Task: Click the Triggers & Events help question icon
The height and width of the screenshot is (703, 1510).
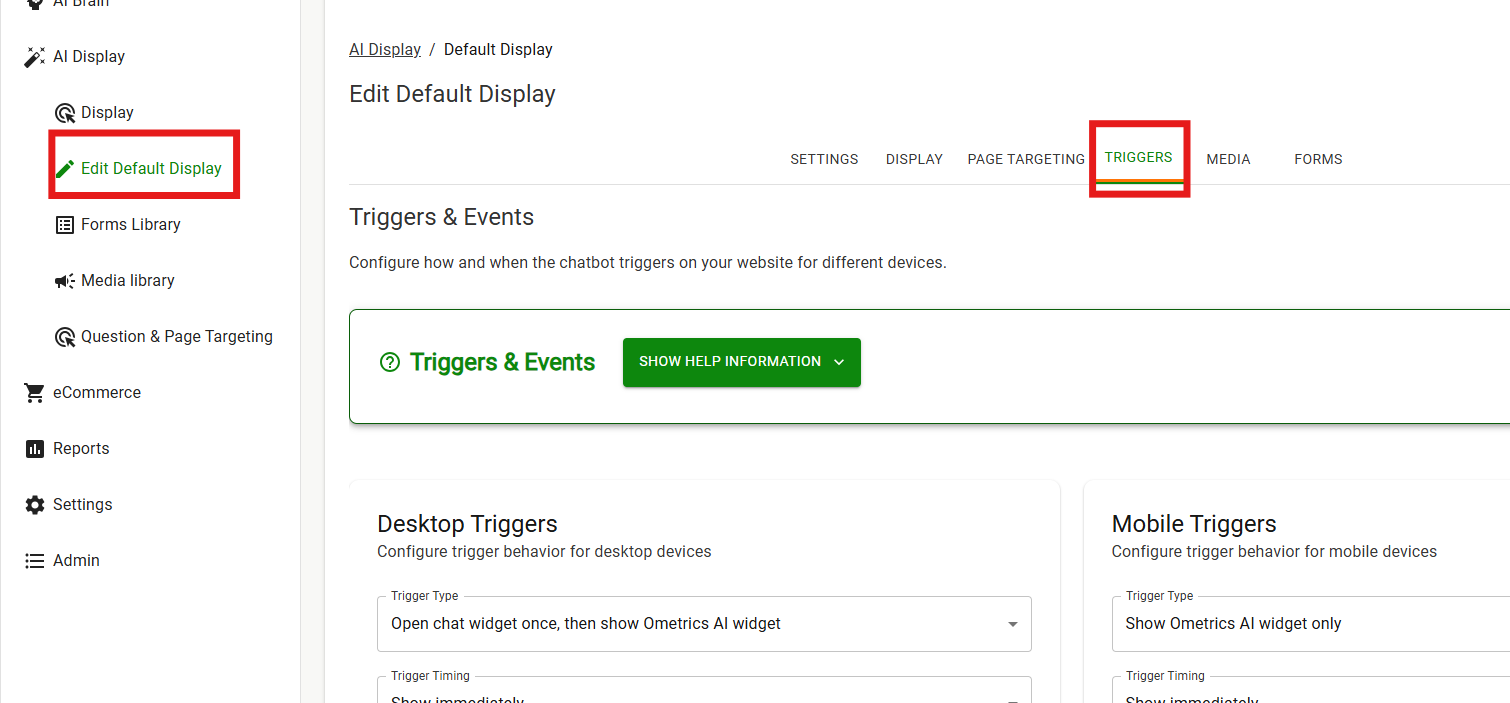Action: [x=390, y=363]
